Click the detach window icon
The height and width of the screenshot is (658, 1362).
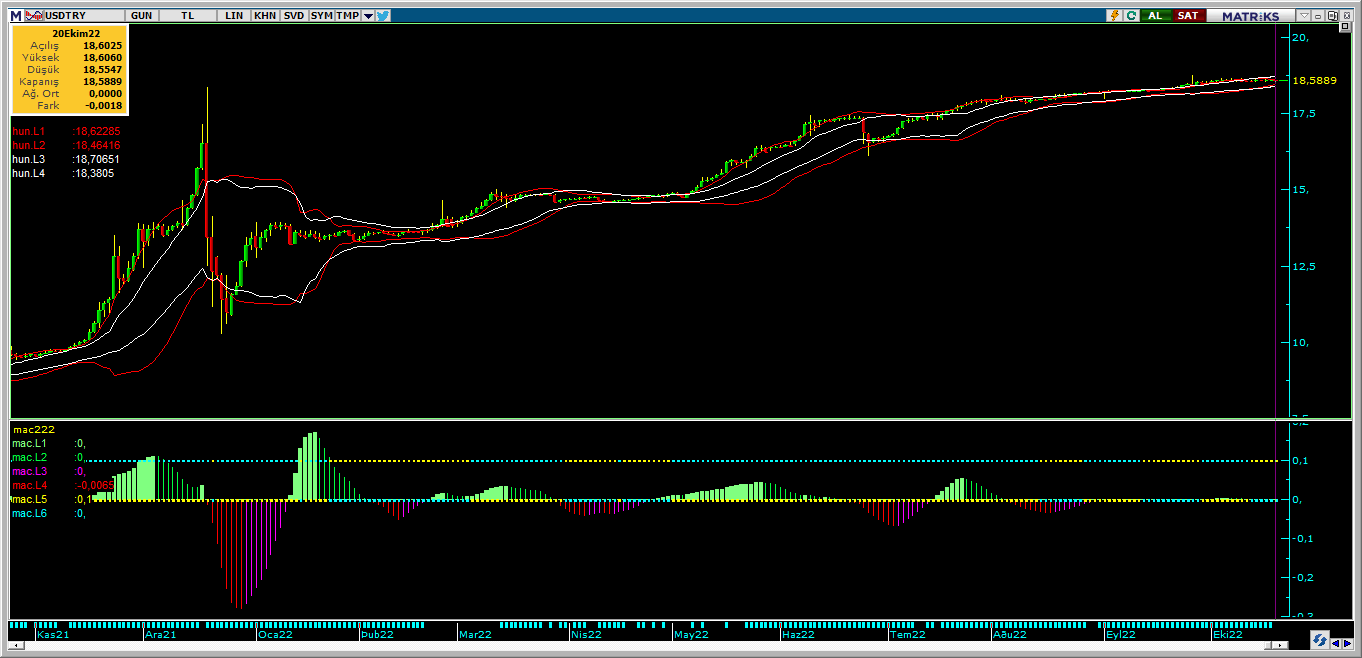click(x=1333, y=15)
